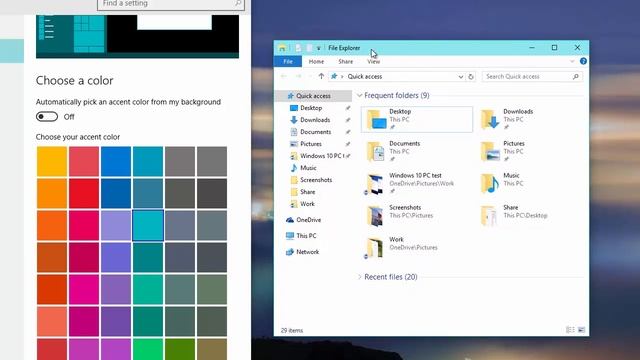This screenshot has height=360, width=640.
Task: Expand the Recent files group
Action: point(360,277)
